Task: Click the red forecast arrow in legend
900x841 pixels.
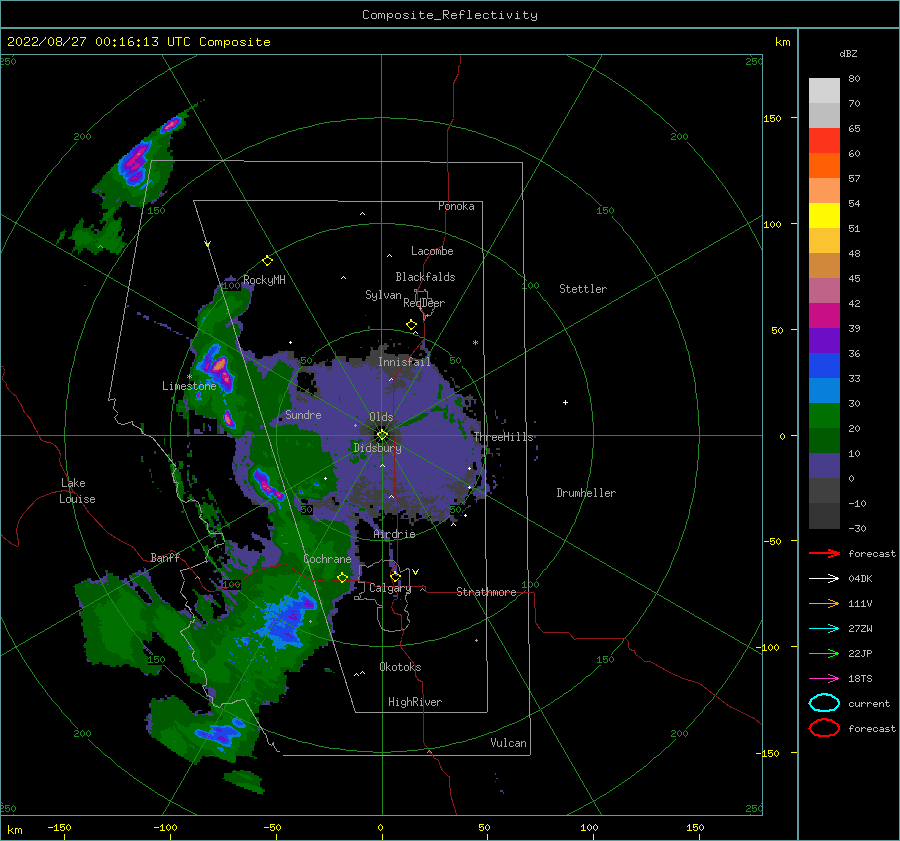Action: 824,553
